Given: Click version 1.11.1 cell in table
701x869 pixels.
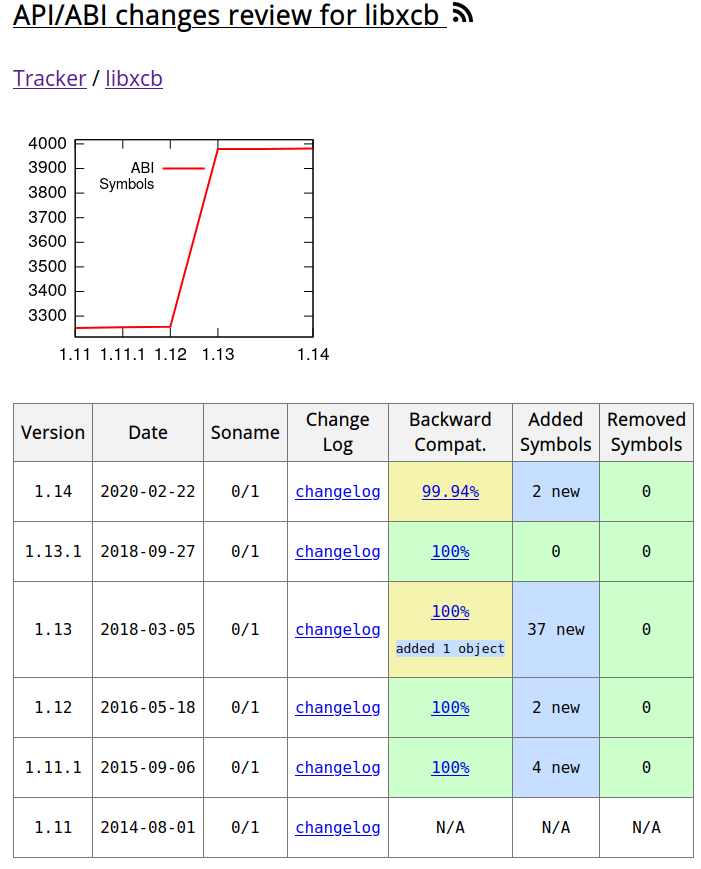Looking at the screenshot, I should click(53, 768).
